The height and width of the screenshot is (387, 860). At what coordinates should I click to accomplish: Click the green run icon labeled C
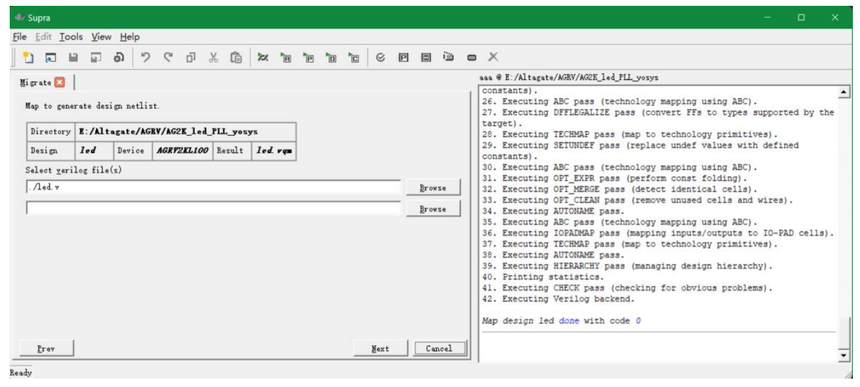pos(354,57)
